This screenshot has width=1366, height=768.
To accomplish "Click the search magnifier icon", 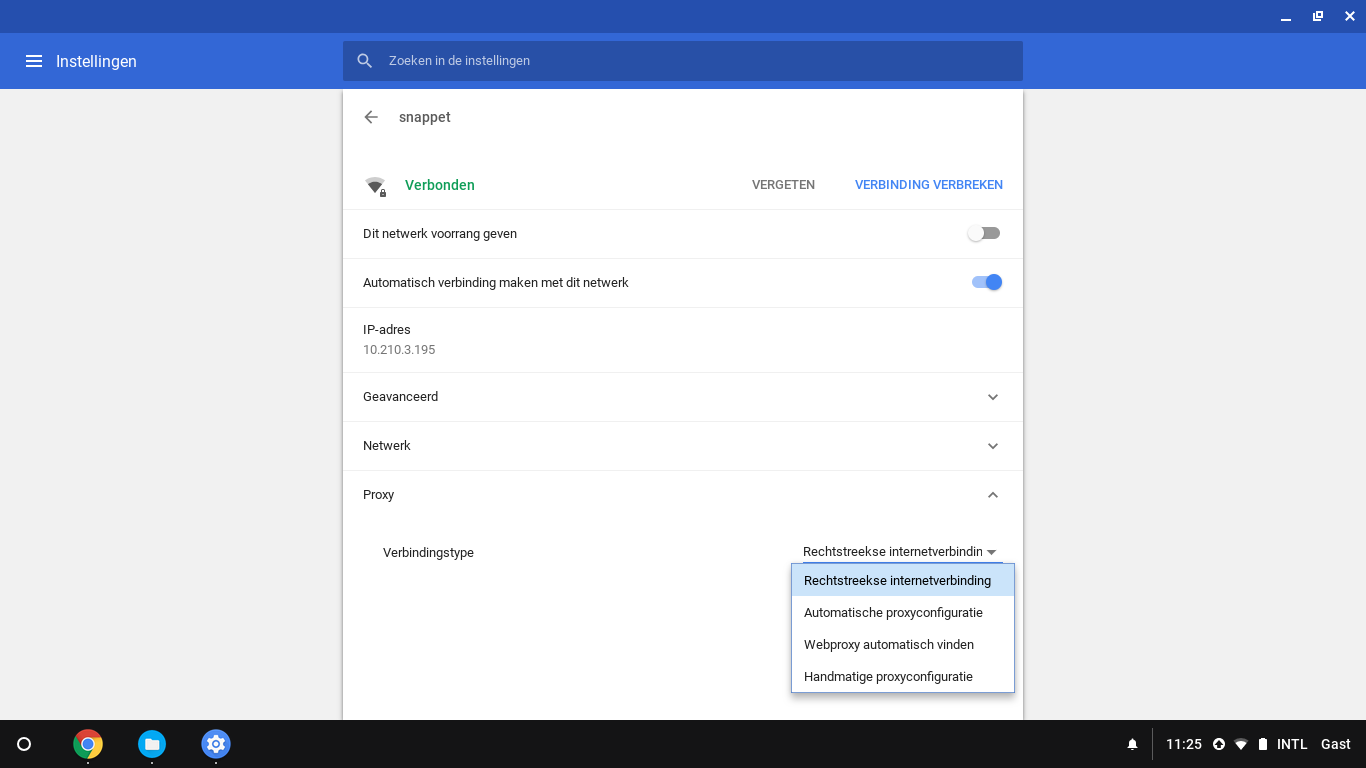I will 365,61.
